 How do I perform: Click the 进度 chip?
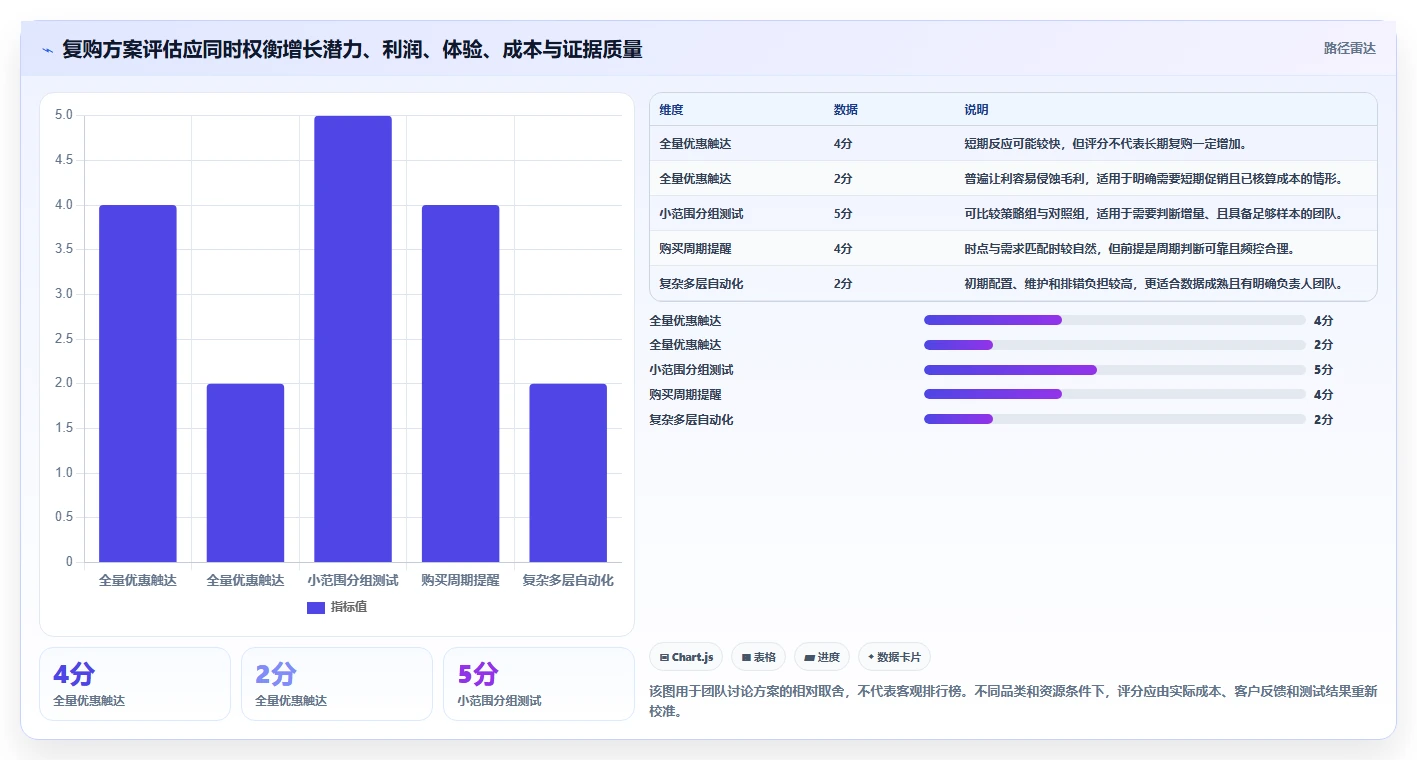coord(822,657)
